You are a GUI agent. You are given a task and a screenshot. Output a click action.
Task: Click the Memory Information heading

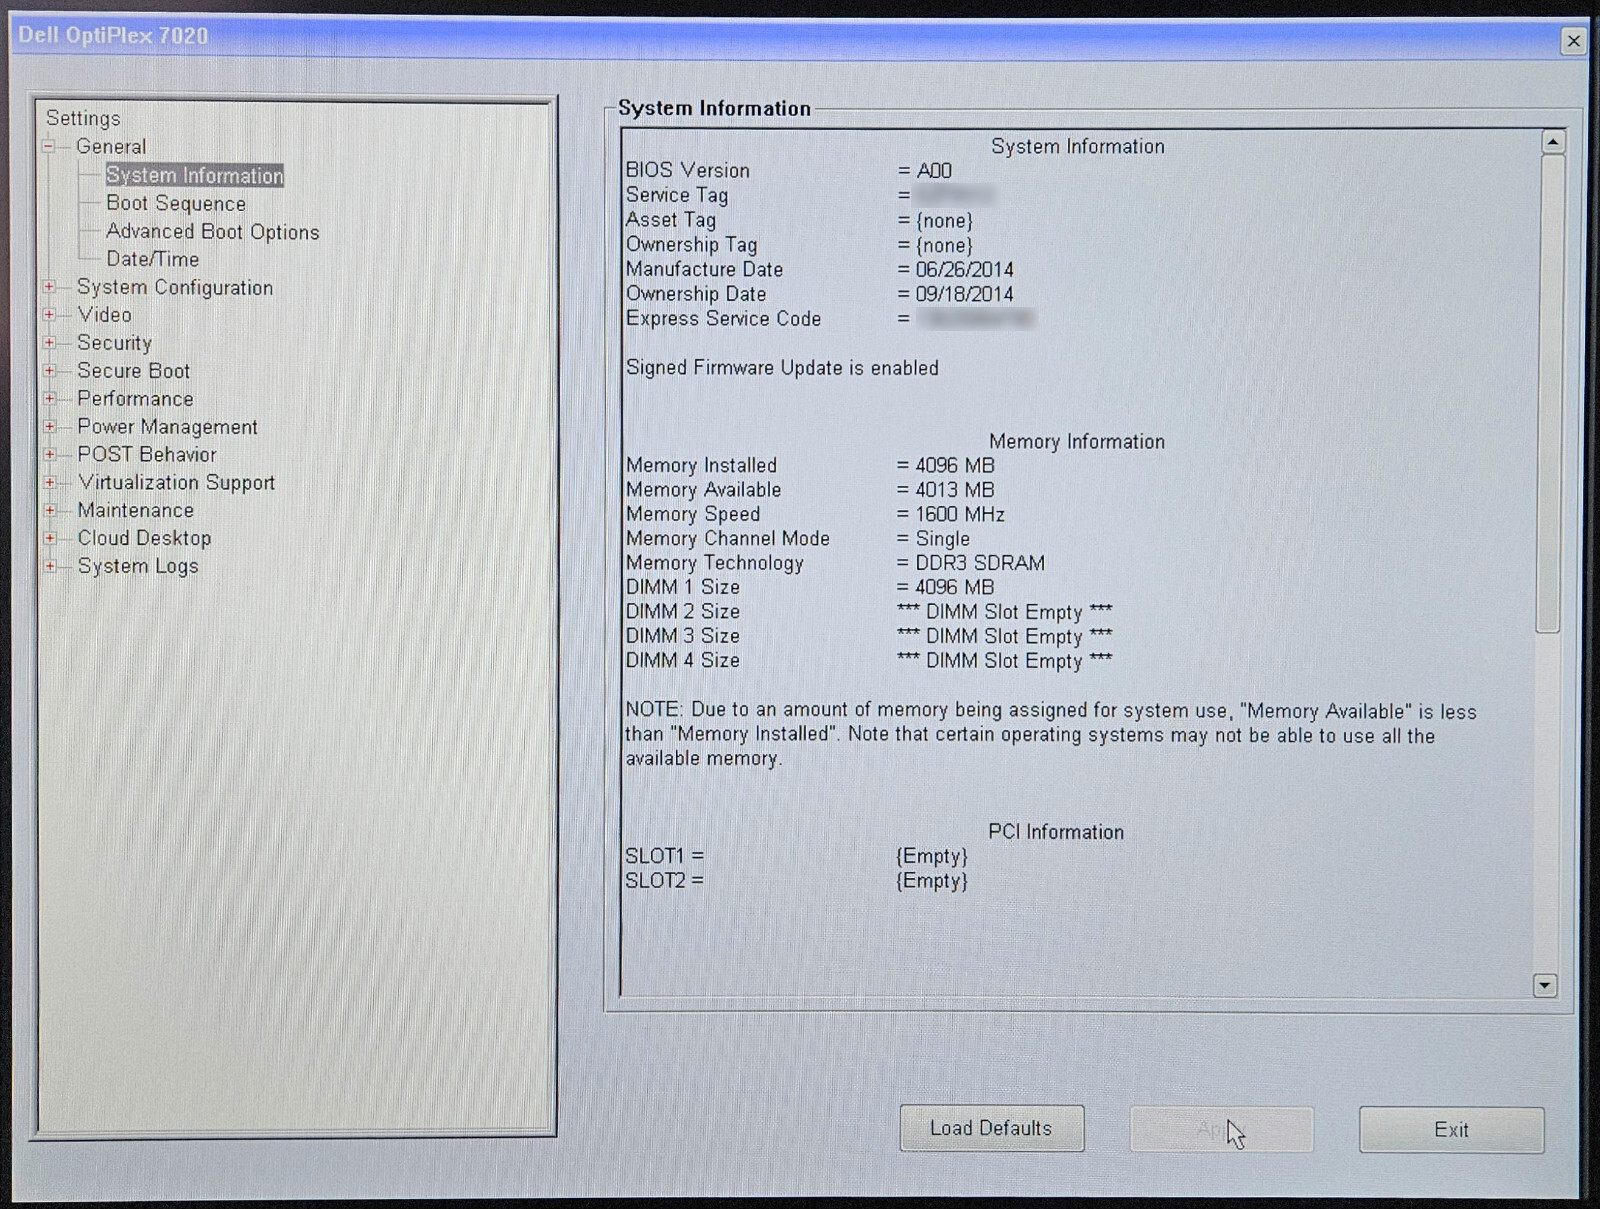(1077, 442)
